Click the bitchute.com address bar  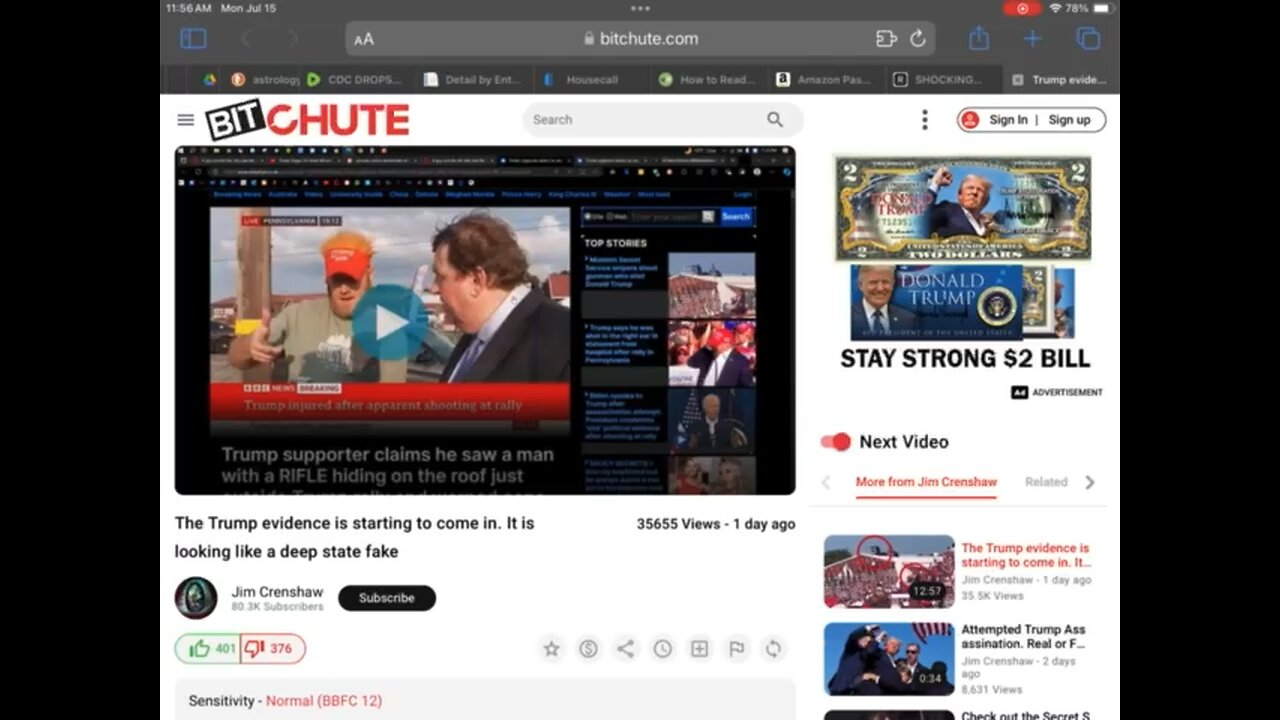click(x=640, y=39)
